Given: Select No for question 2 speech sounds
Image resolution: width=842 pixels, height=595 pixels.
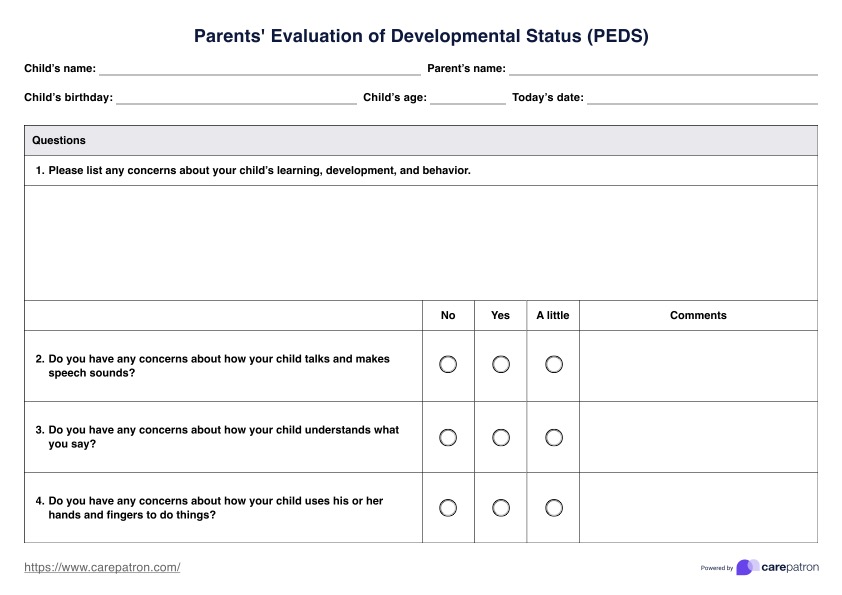Looking at the screenshot, I should pyautogui.click(x=448, y=365).
